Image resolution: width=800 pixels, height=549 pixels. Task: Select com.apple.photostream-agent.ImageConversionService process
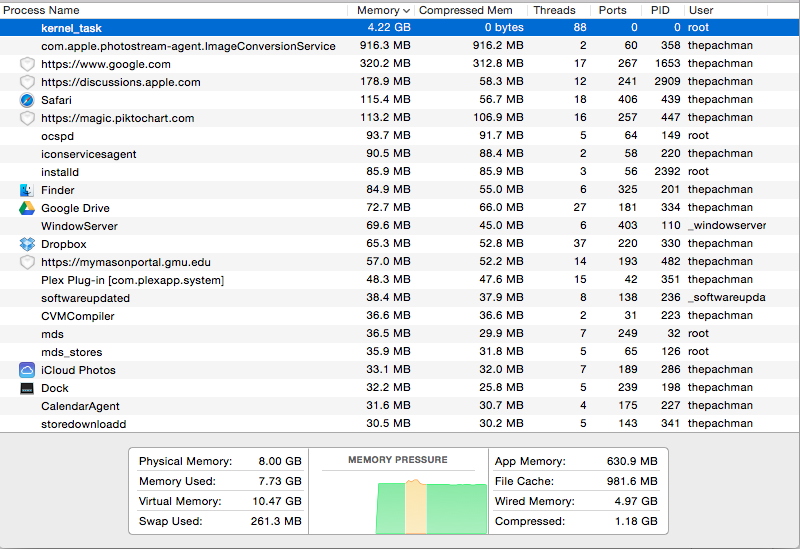[x=188, y=46]
